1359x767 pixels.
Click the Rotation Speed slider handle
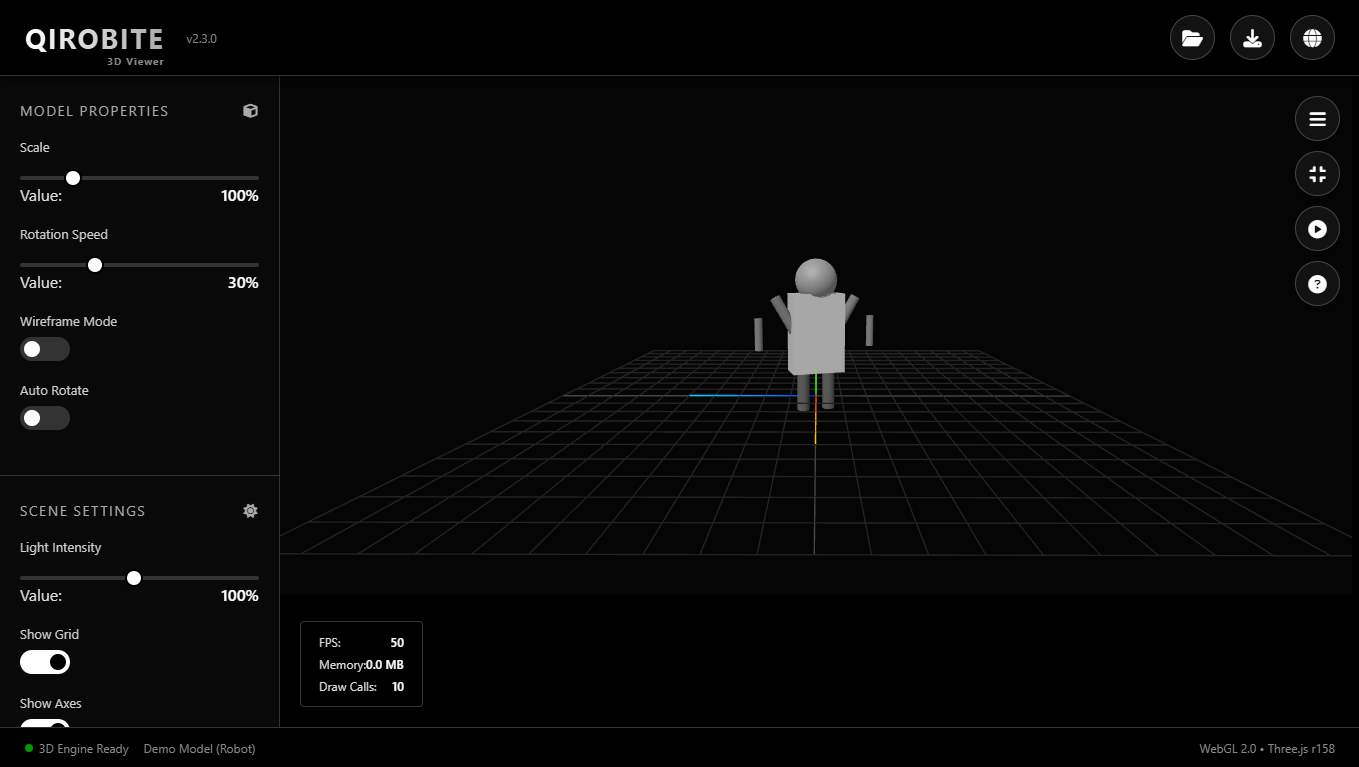click(95, 265)
